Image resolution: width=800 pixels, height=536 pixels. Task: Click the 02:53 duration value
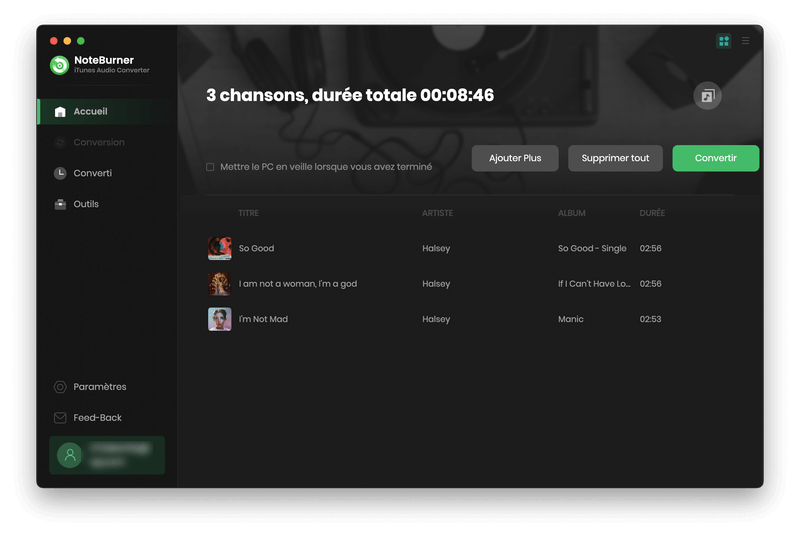tap(650, 319)
